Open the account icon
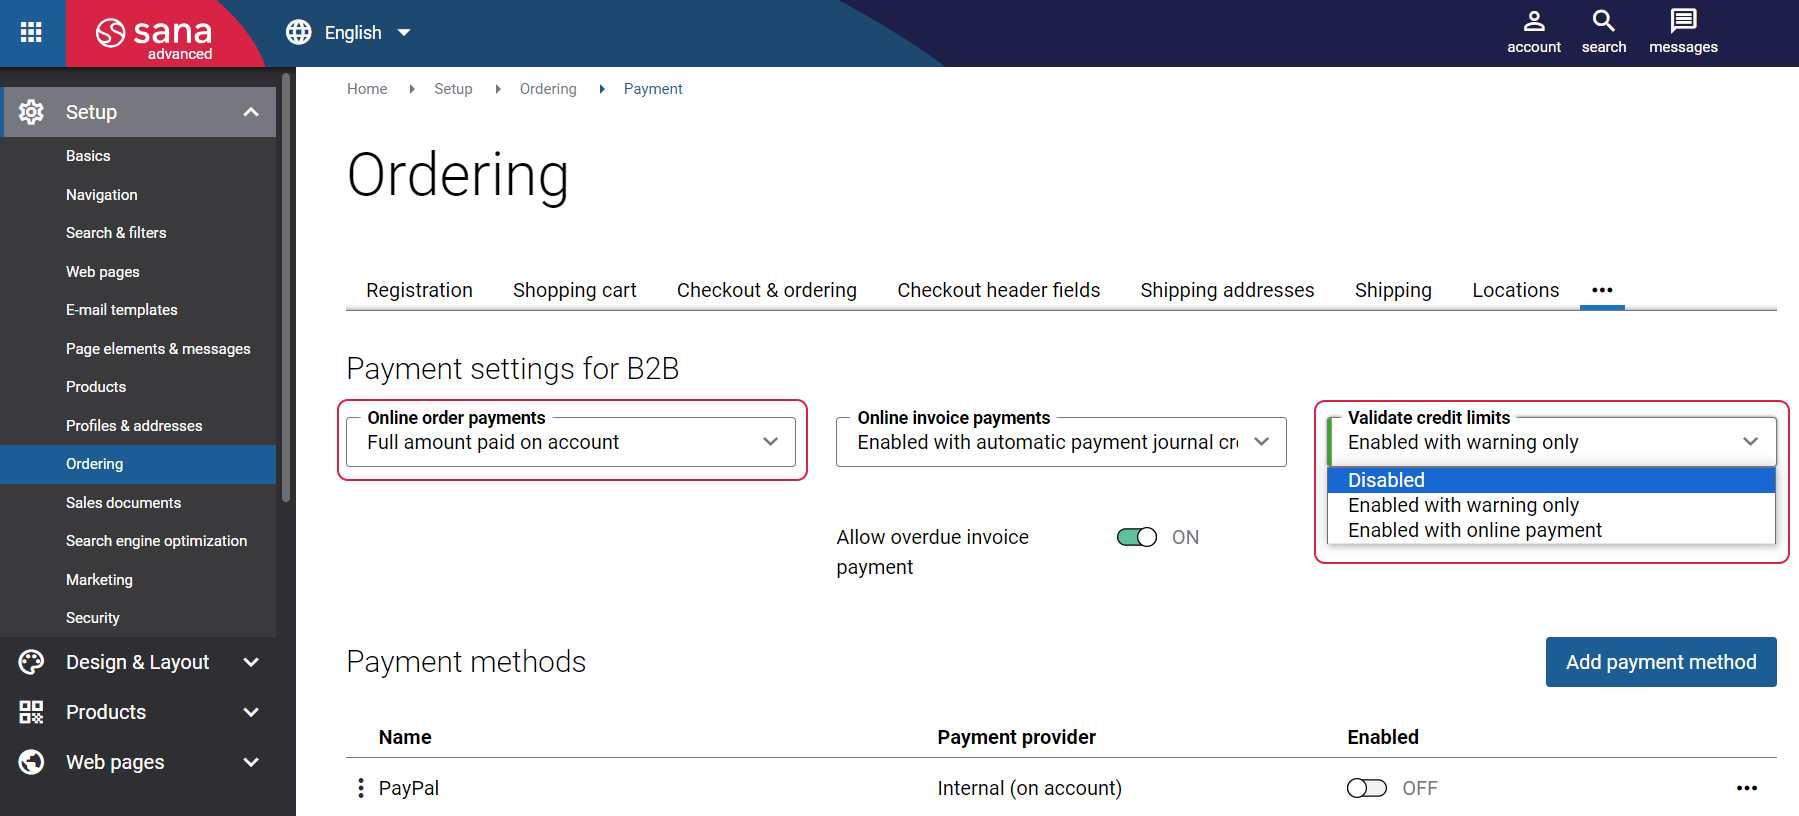This screenshot has width=1799, height=816. click(1534, 32)
